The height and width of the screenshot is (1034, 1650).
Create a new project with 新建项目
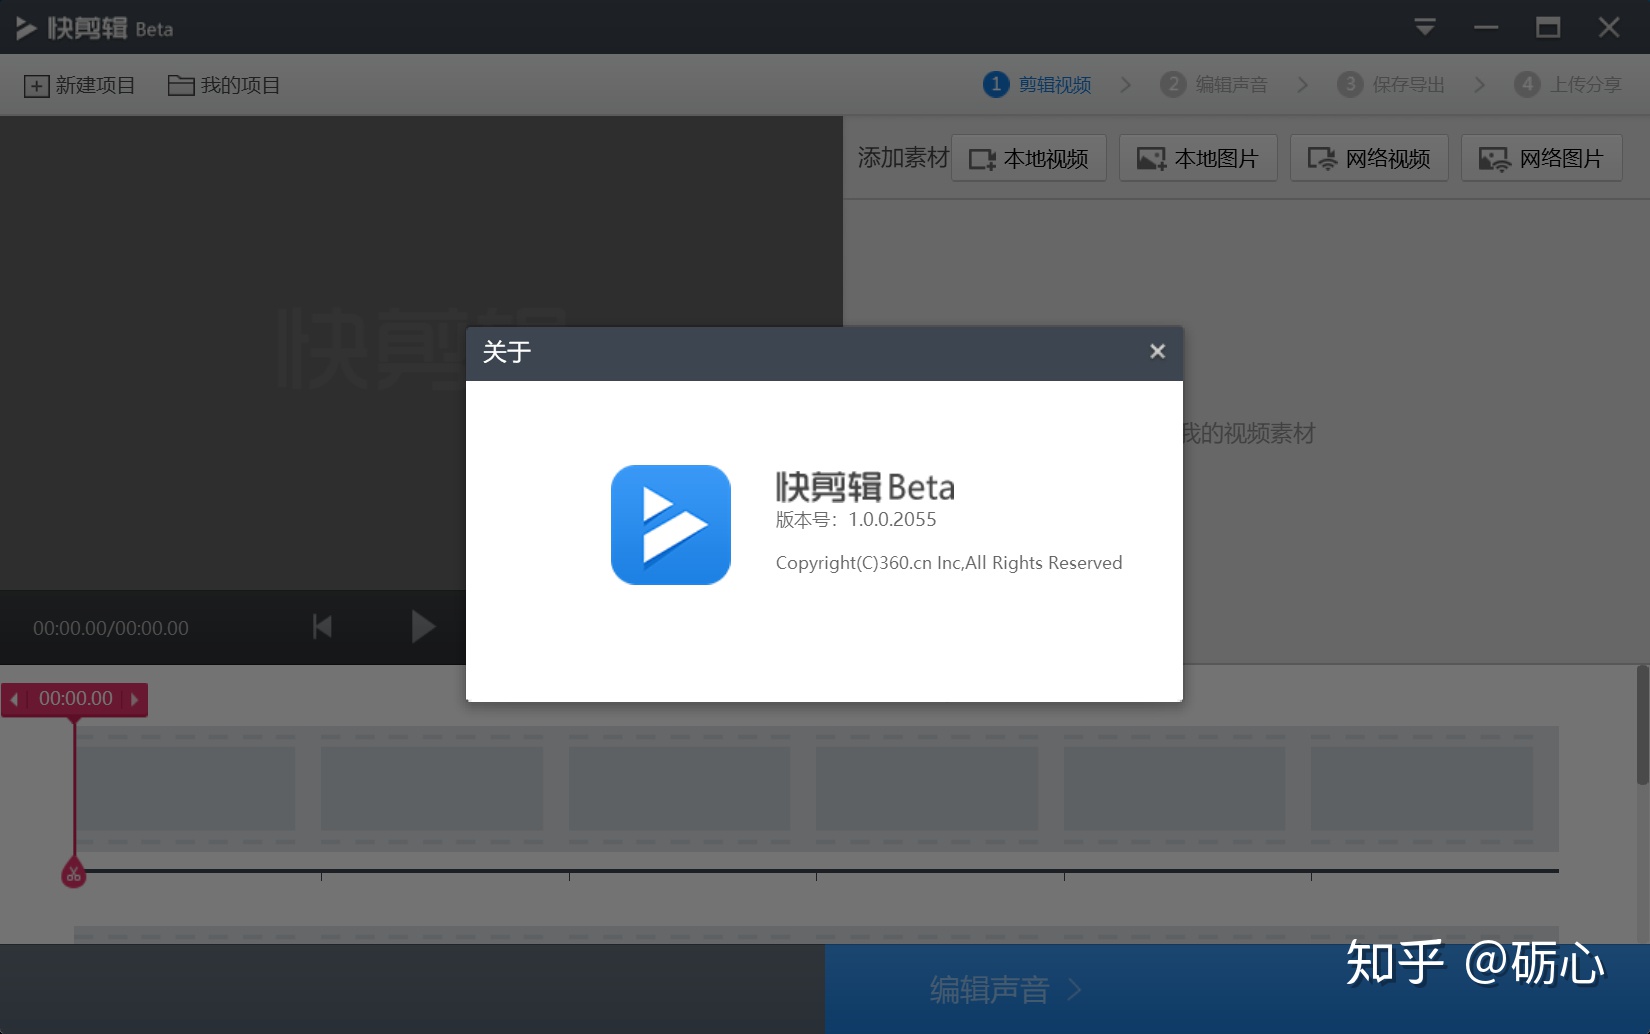[x=79, y=85]
